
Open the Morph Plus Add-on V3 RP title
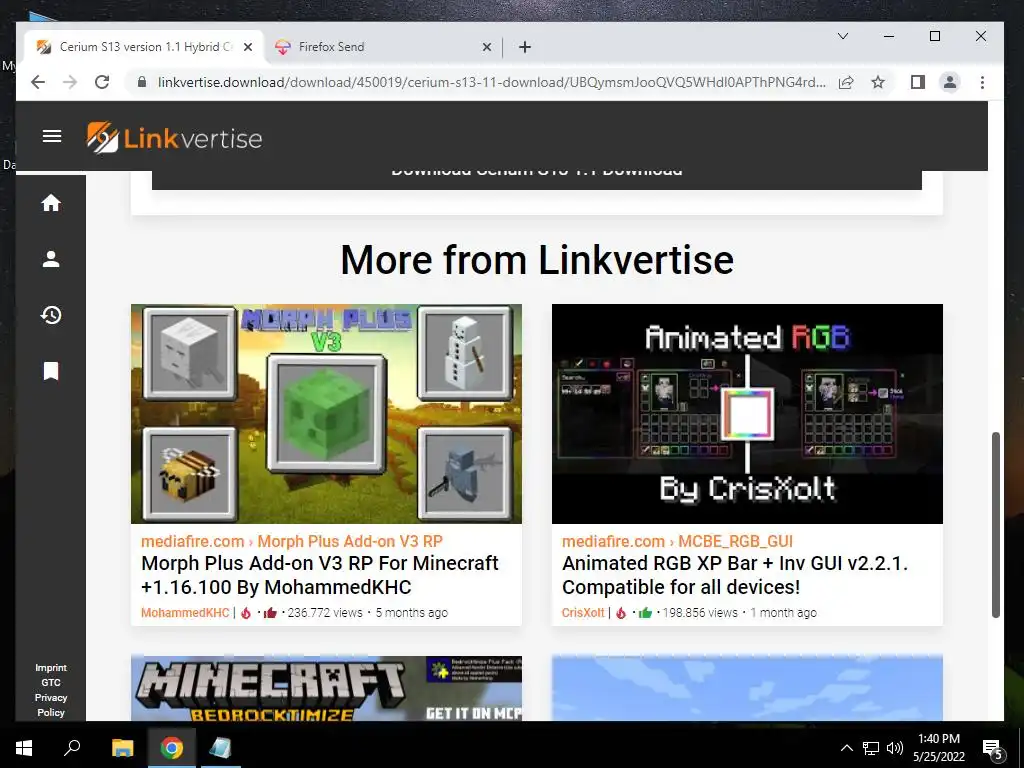(319, 575)
